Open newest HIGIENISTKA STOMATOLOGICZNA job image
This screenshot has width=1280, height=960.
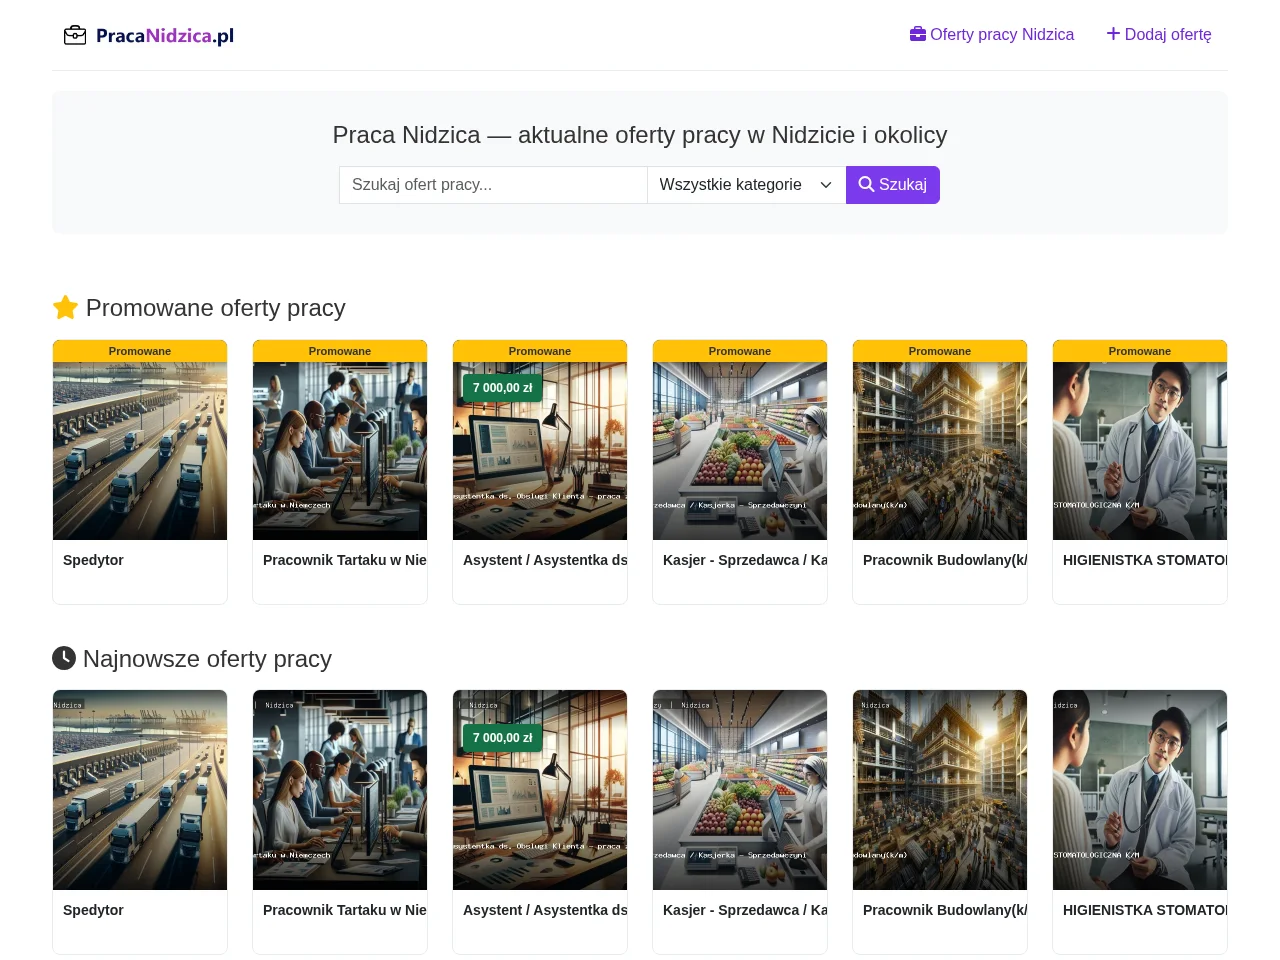point(1140,790)
